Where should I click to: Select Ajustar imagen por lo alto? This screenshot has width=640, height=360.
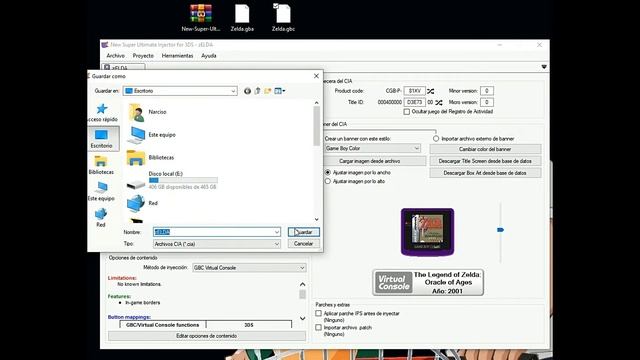[x=328, y=181]
